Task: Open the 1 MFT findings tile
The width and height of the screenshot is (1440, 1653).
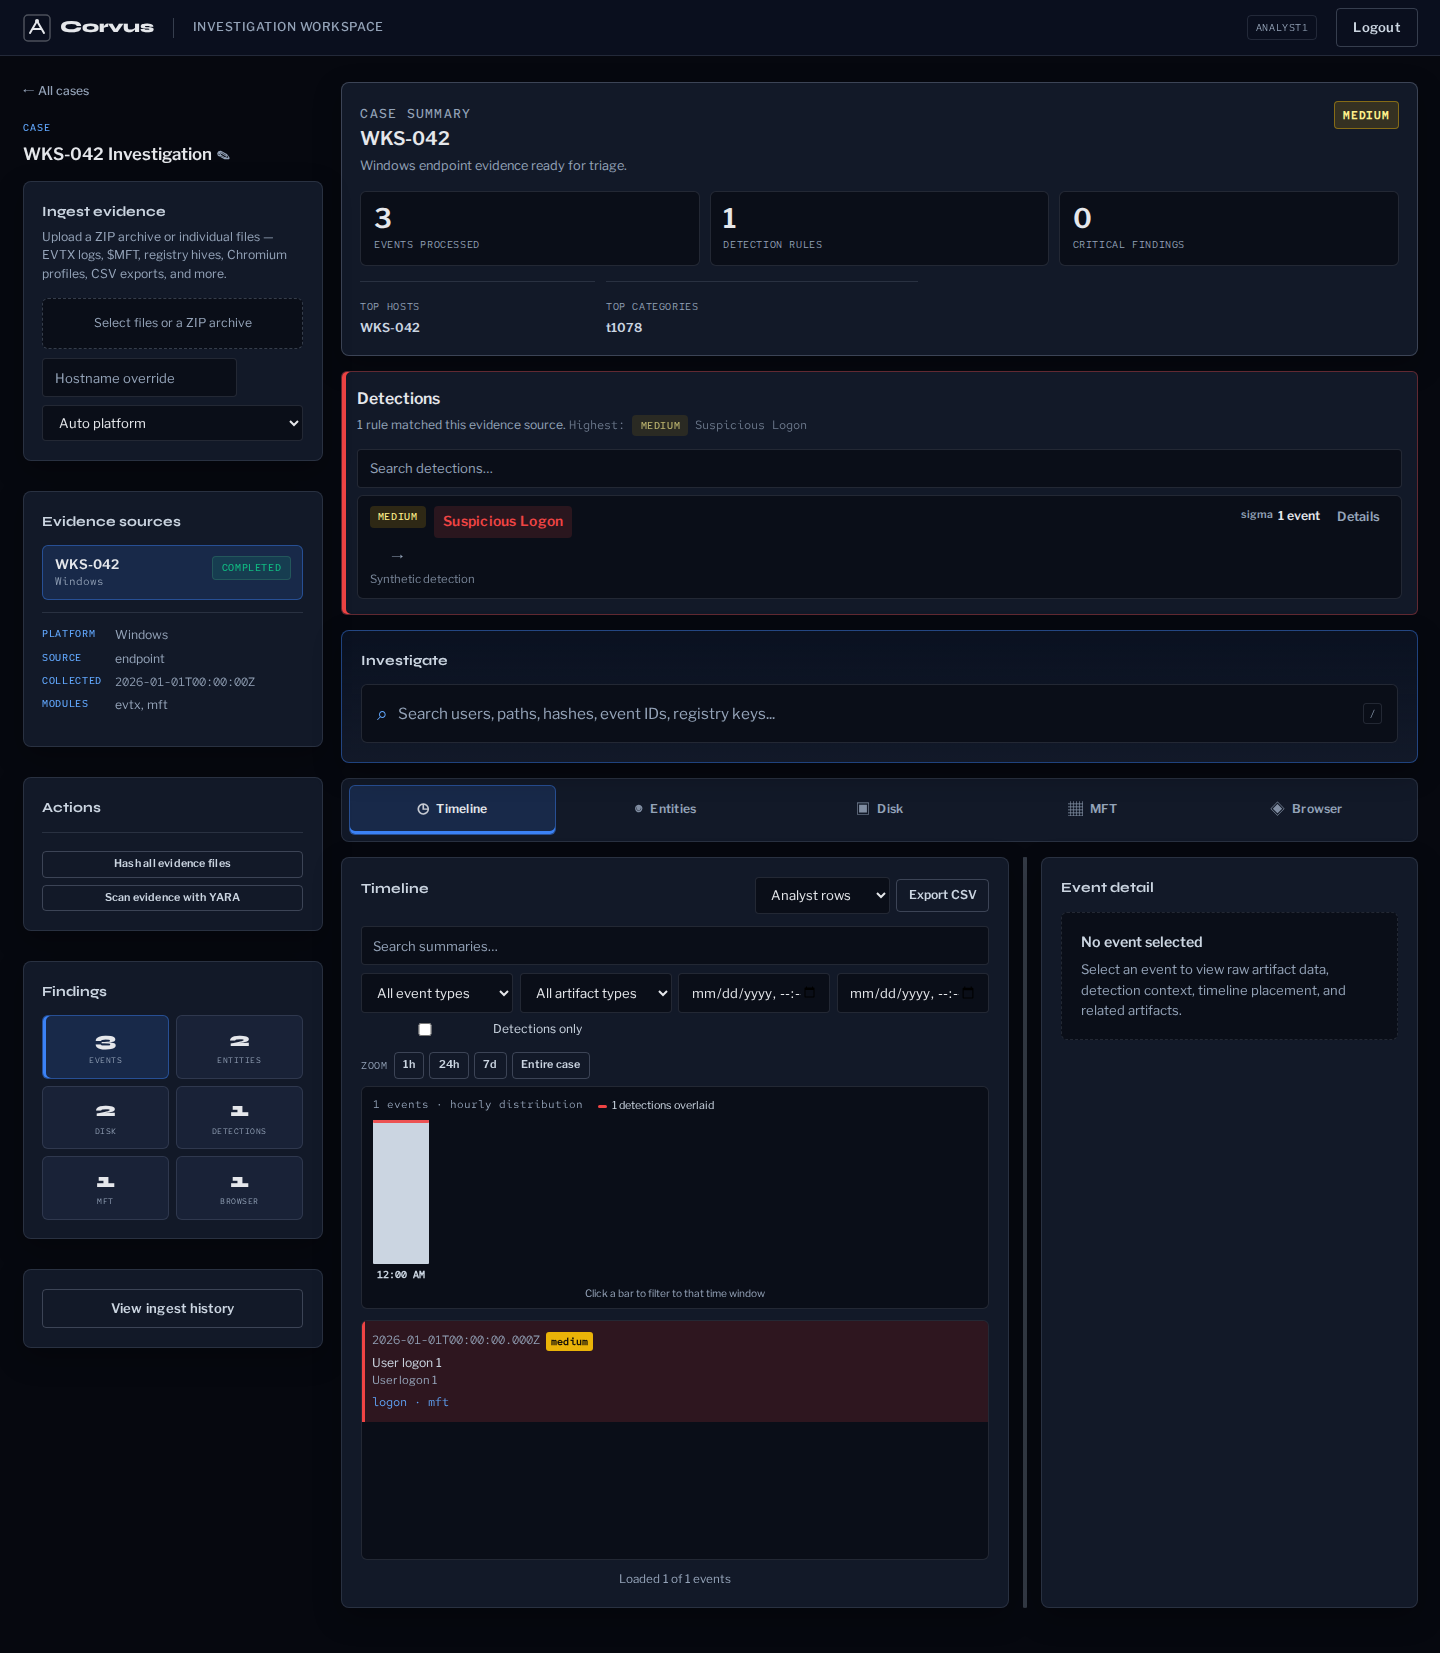Action: pos(105,1188)
